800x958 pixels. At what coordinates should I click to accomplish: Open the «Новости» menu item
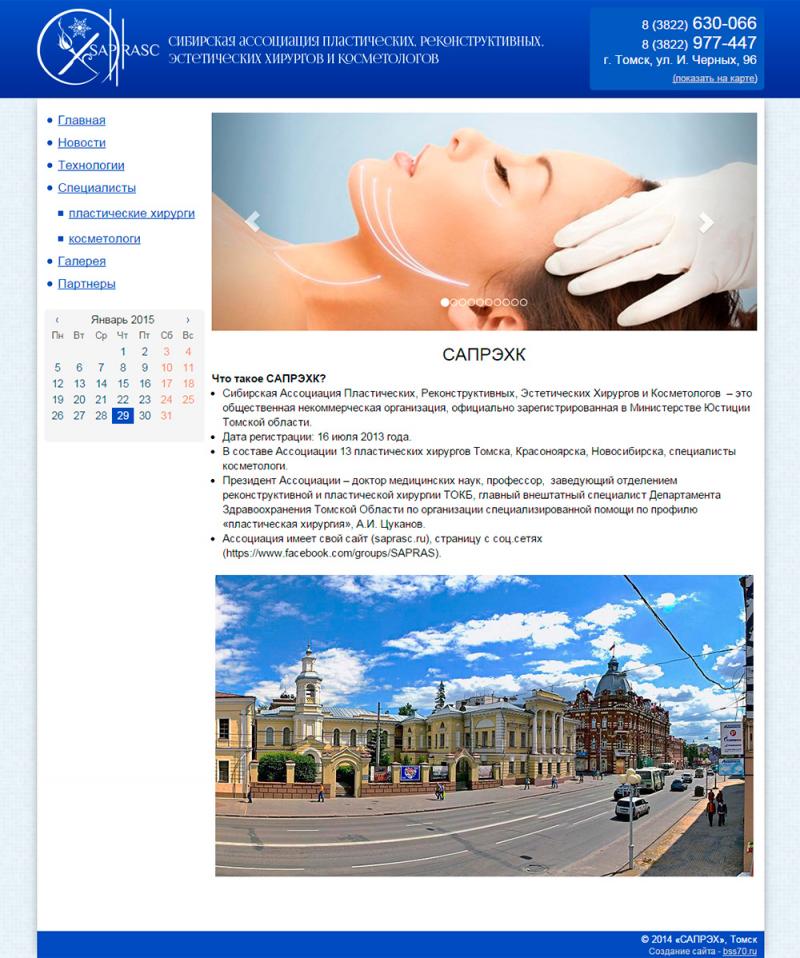click(81, 143)
